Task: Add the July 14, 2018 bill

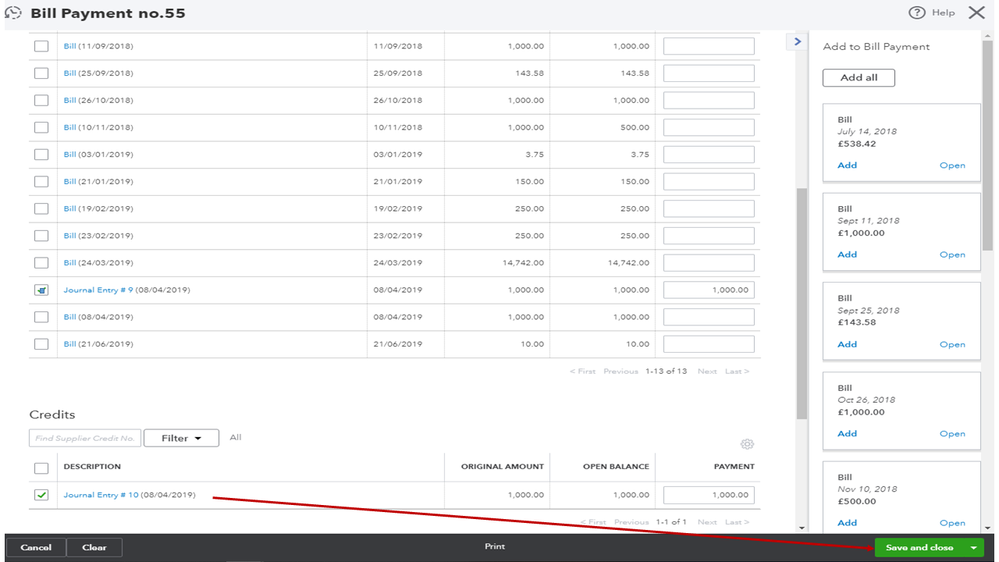Action: [847, 165]
